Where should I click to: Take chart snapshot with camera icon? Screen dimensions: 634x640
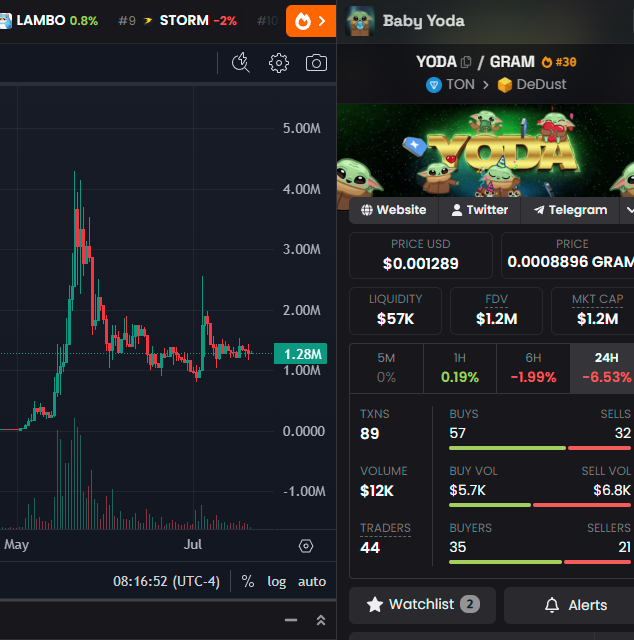click(316, 63)
